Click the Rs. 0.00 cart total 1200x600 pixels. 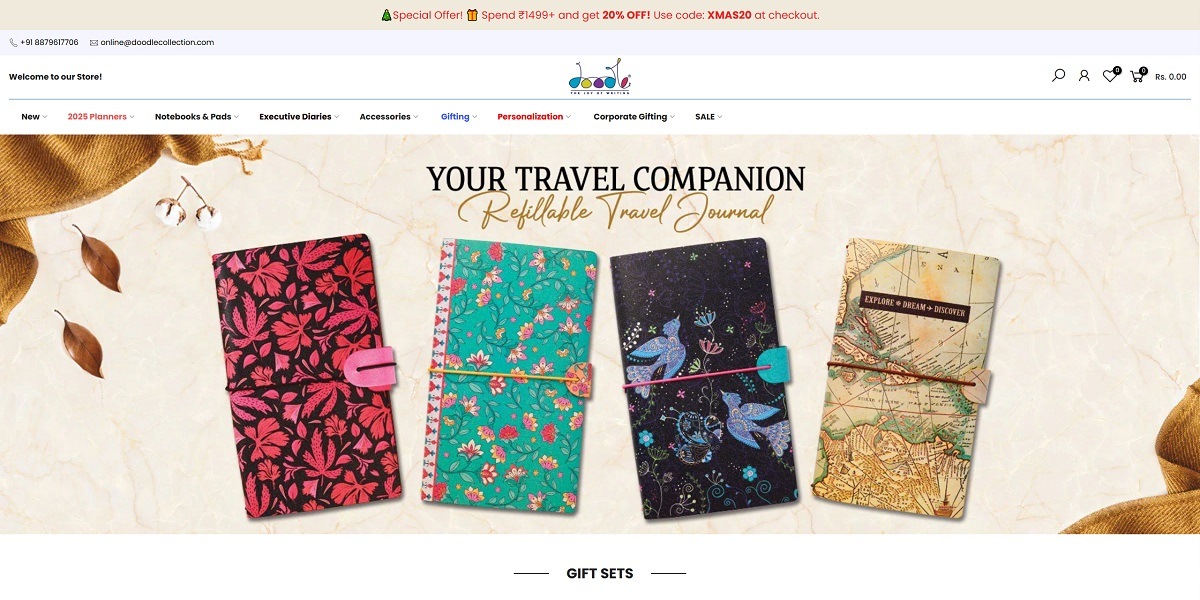pos(1171,77)
